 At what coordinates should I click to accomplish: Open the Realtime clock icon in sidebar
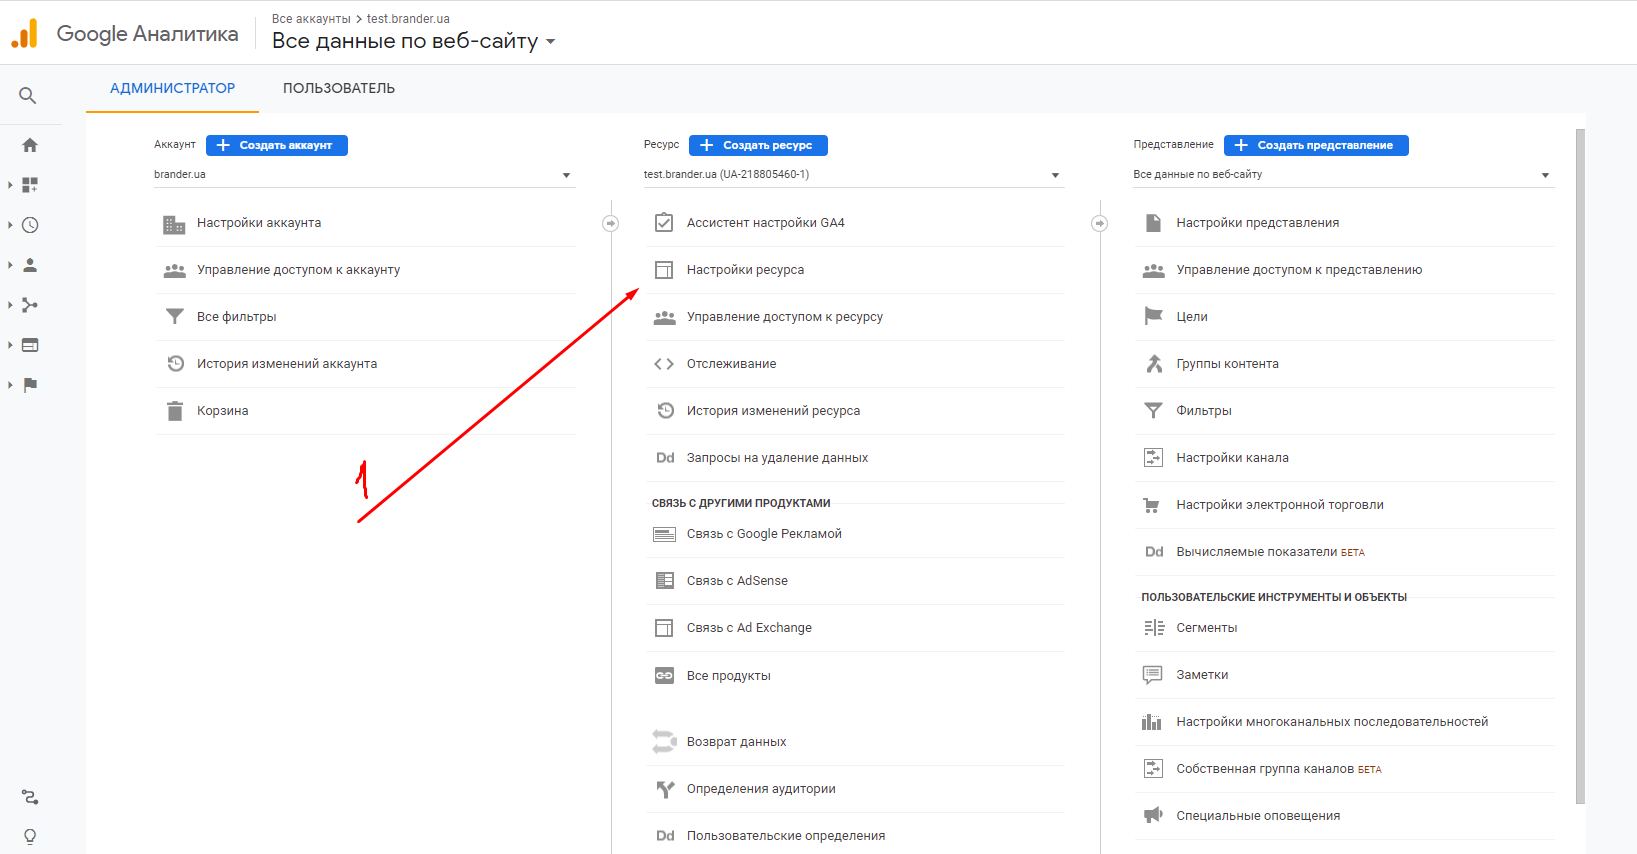point(30,225)
